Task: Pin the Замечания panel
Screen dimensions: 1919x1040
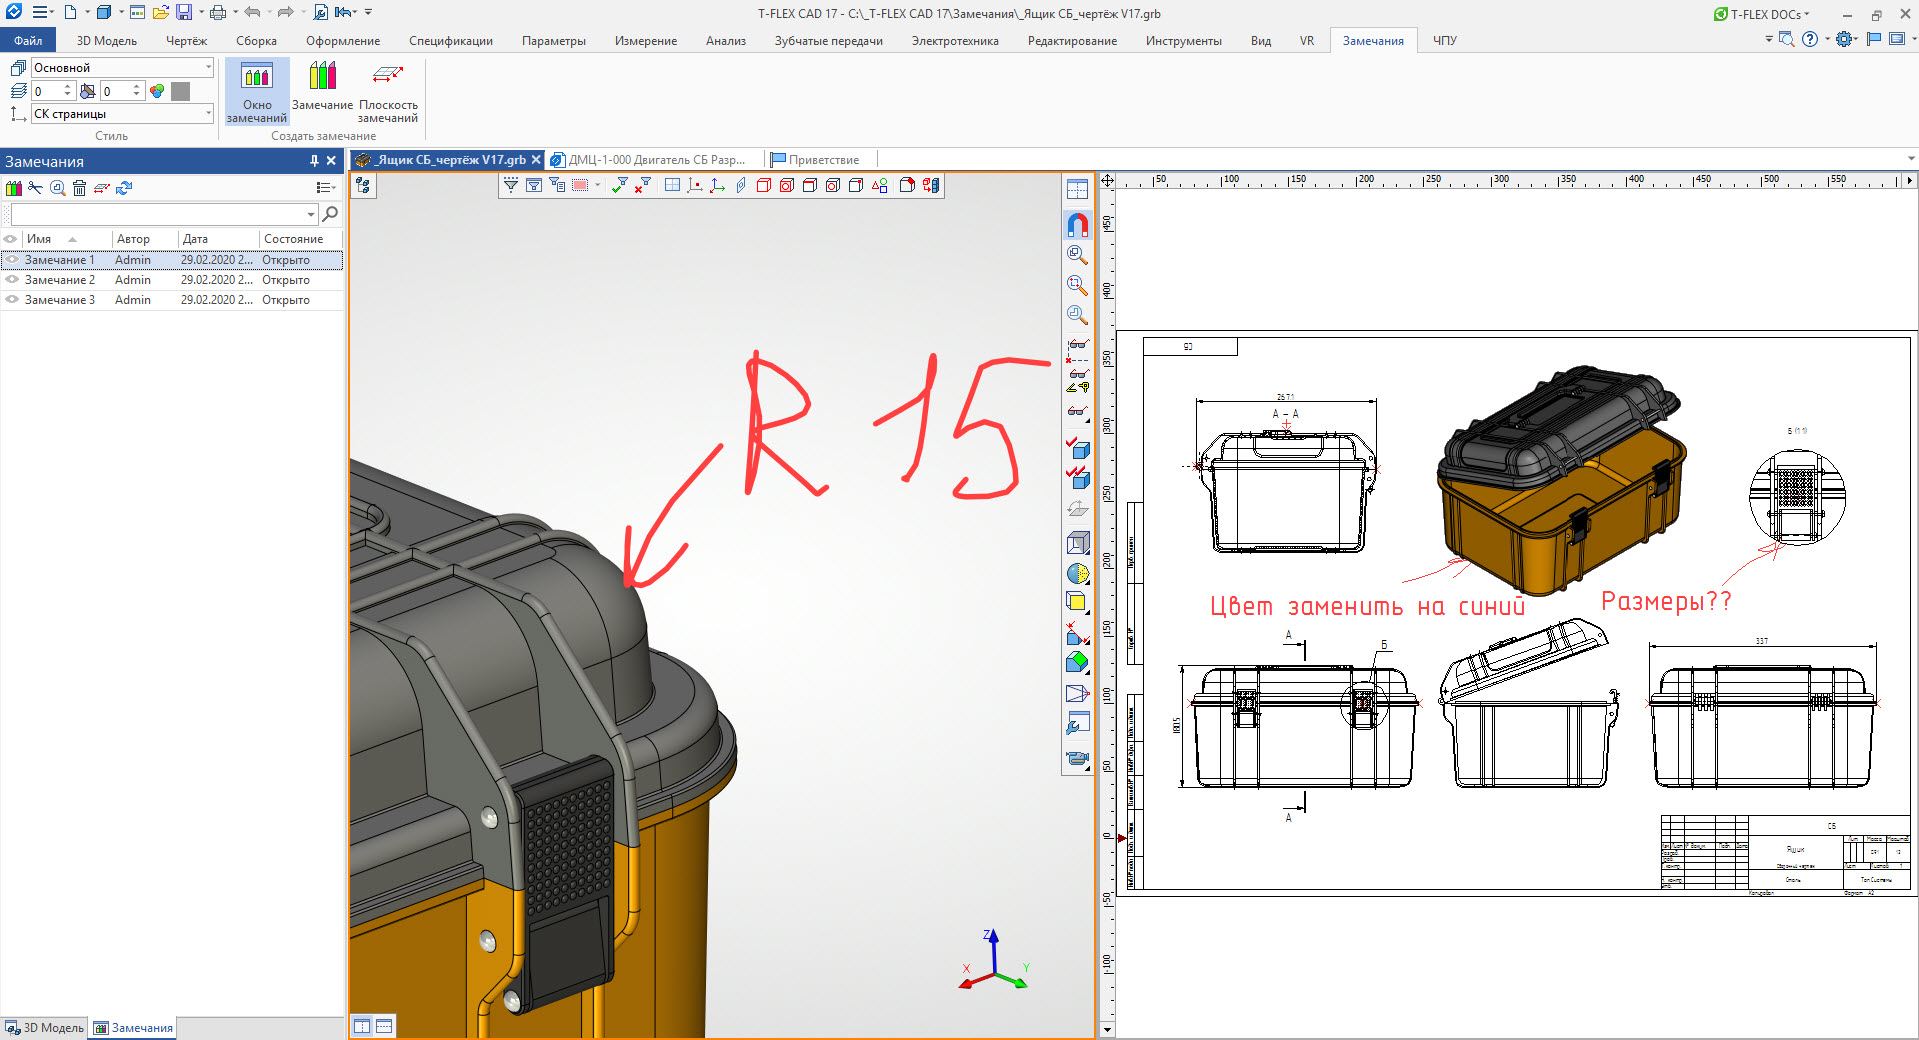Action: tap(314, 161)
